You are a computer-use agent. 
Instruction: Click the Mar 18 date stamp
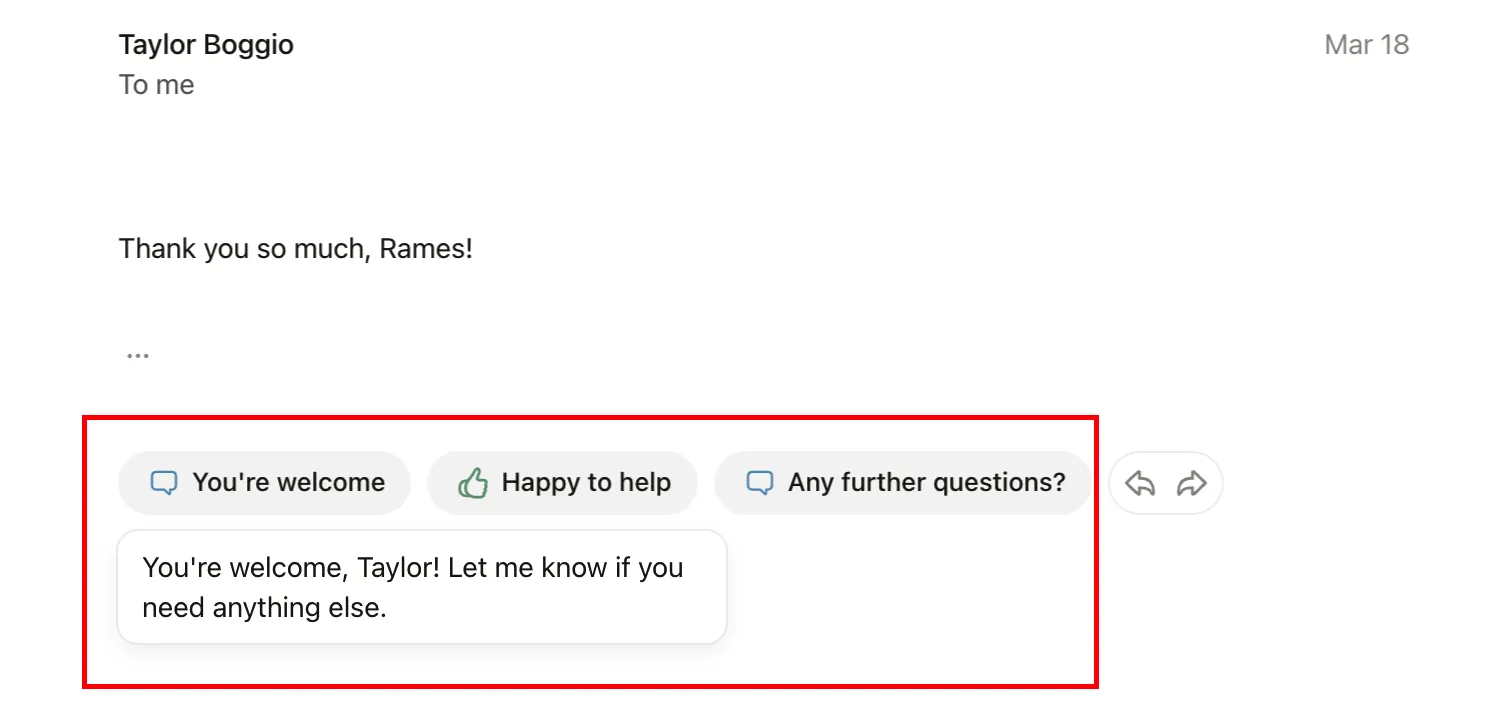(1366, 45)
